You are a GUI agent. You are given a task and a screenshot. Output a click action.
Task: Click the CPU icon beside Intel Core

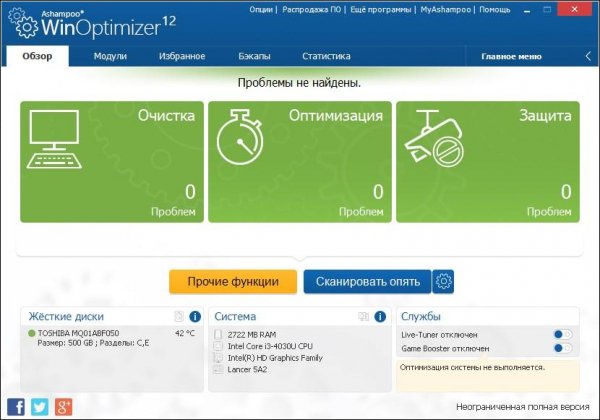click(x=218, y=346)
